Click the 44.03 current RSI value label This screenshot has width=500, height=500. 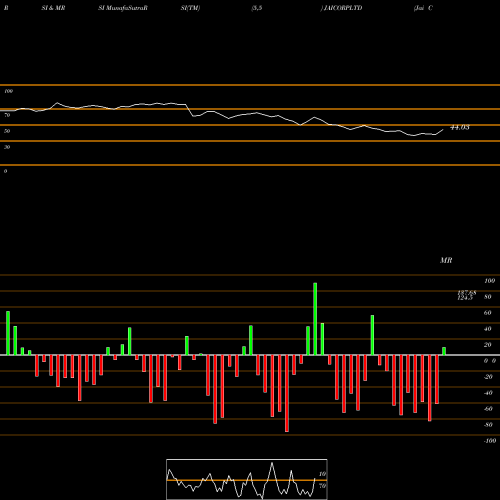(x=460, y=127)
